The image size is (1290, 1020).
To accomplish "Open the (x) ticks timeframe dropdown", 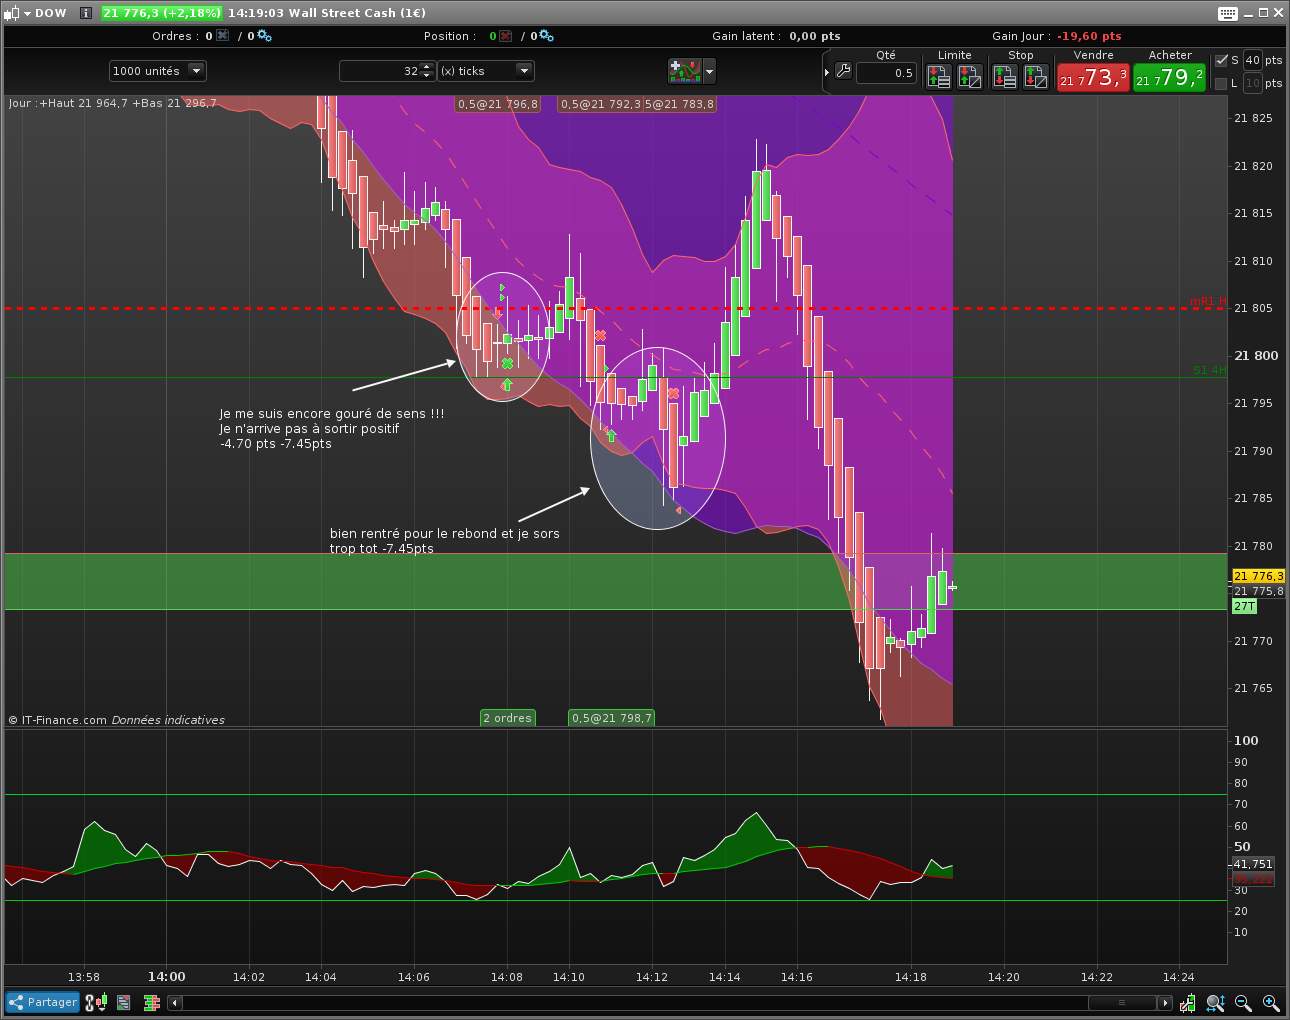I will pos(524,71).
